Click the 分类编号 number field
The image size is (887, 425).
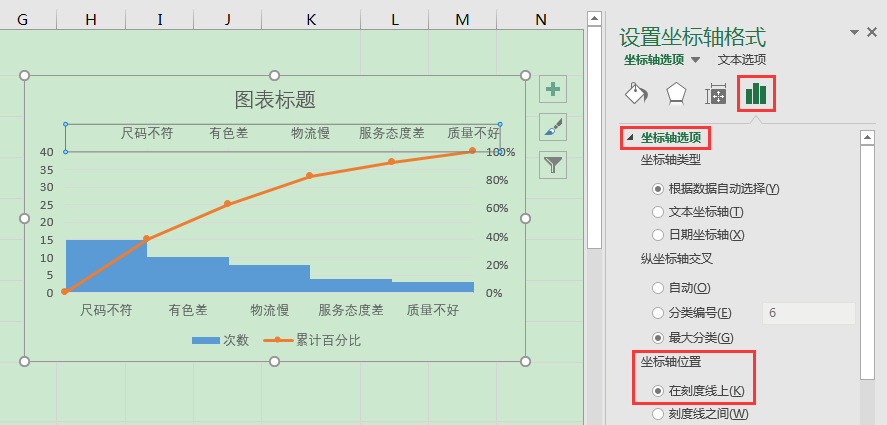[x=809, y=313]
